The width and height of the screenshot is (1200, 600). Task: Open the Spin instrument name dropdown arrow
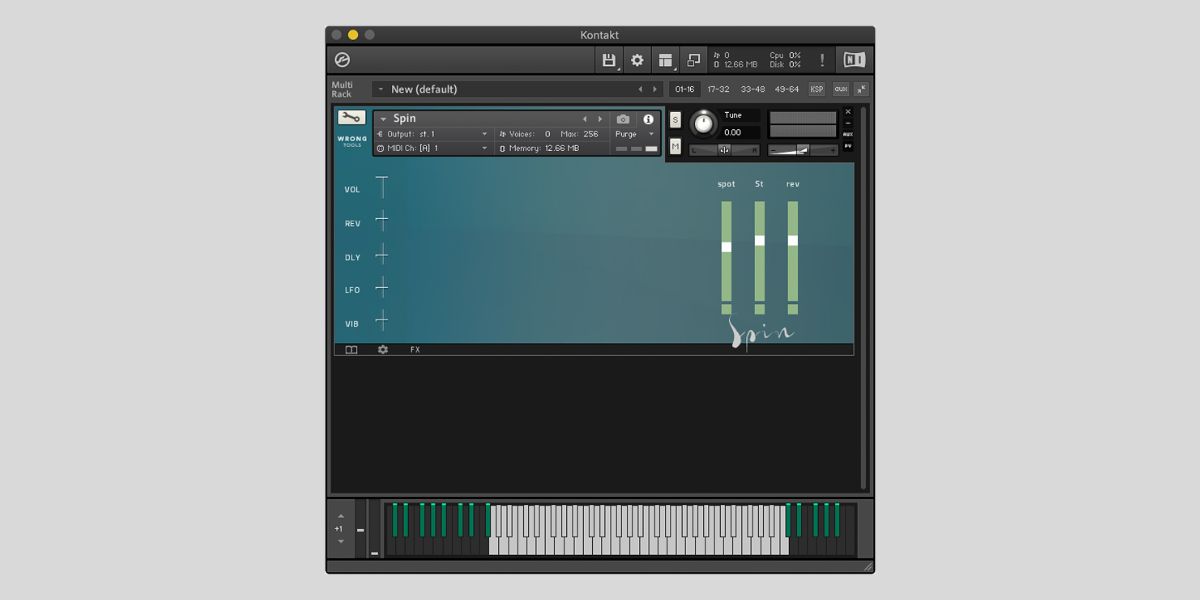click(x=383, y=119)
